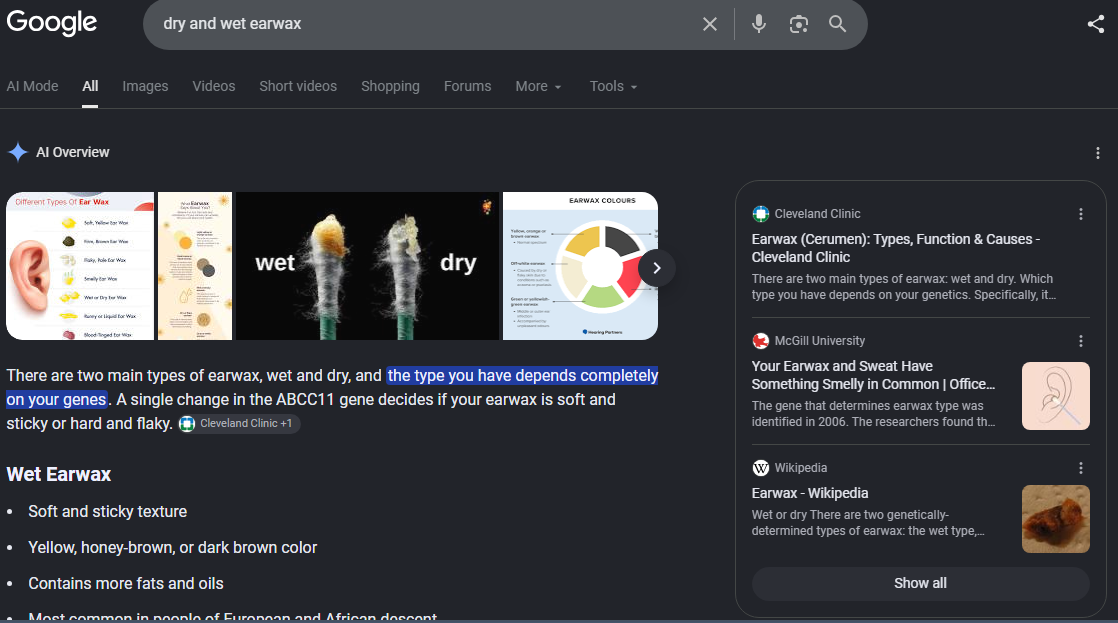Open Earwax Colours chart image
The height and width of the screenshot is (623, 1118).
(x=580, y=266)
